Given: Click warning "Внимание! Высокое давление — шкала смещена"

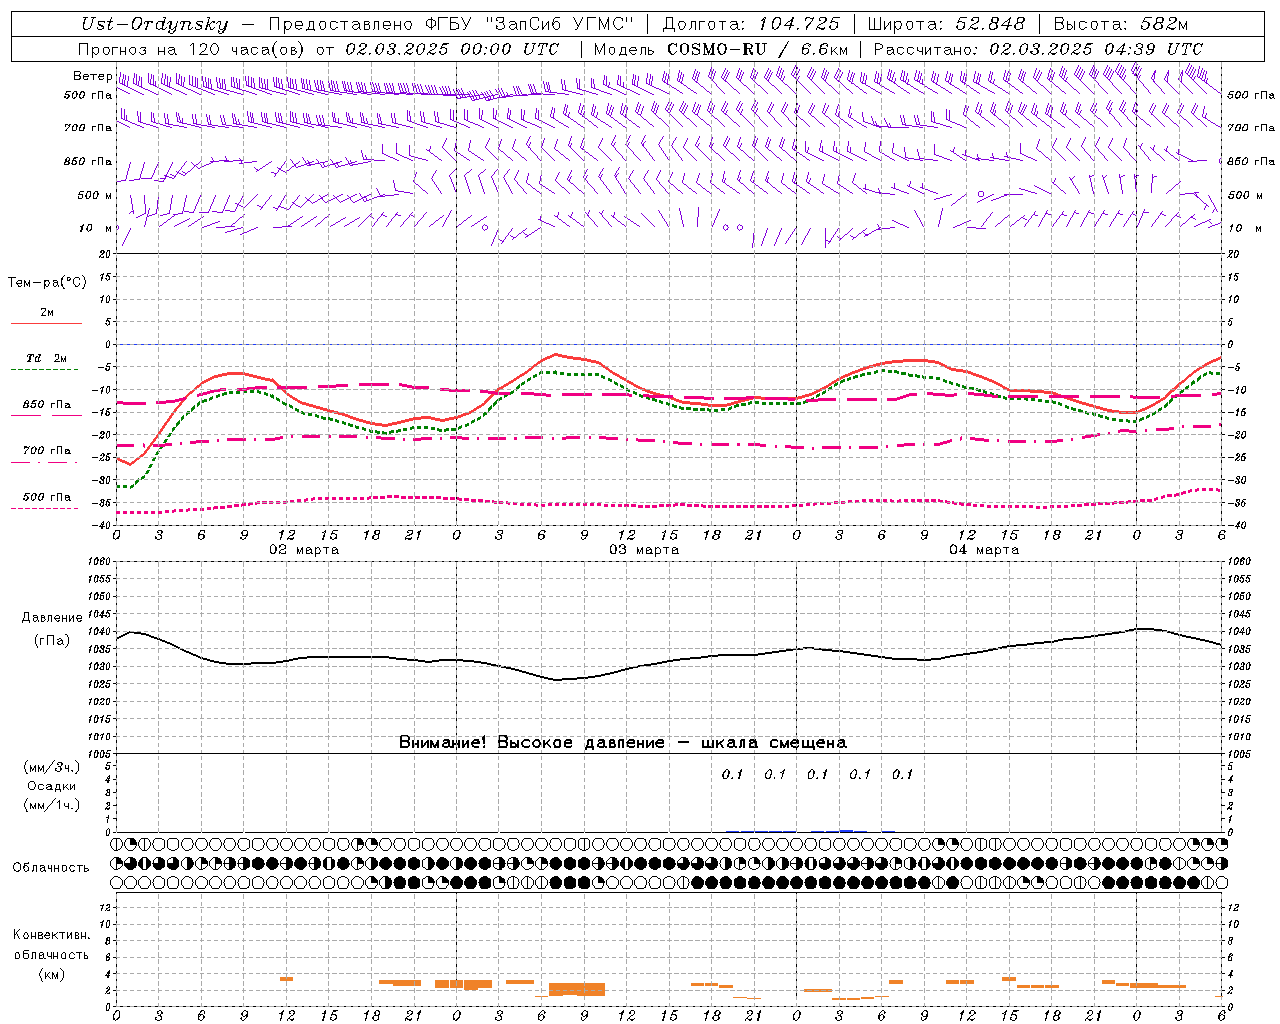Looking at the screenshot, I should point(623,743).
